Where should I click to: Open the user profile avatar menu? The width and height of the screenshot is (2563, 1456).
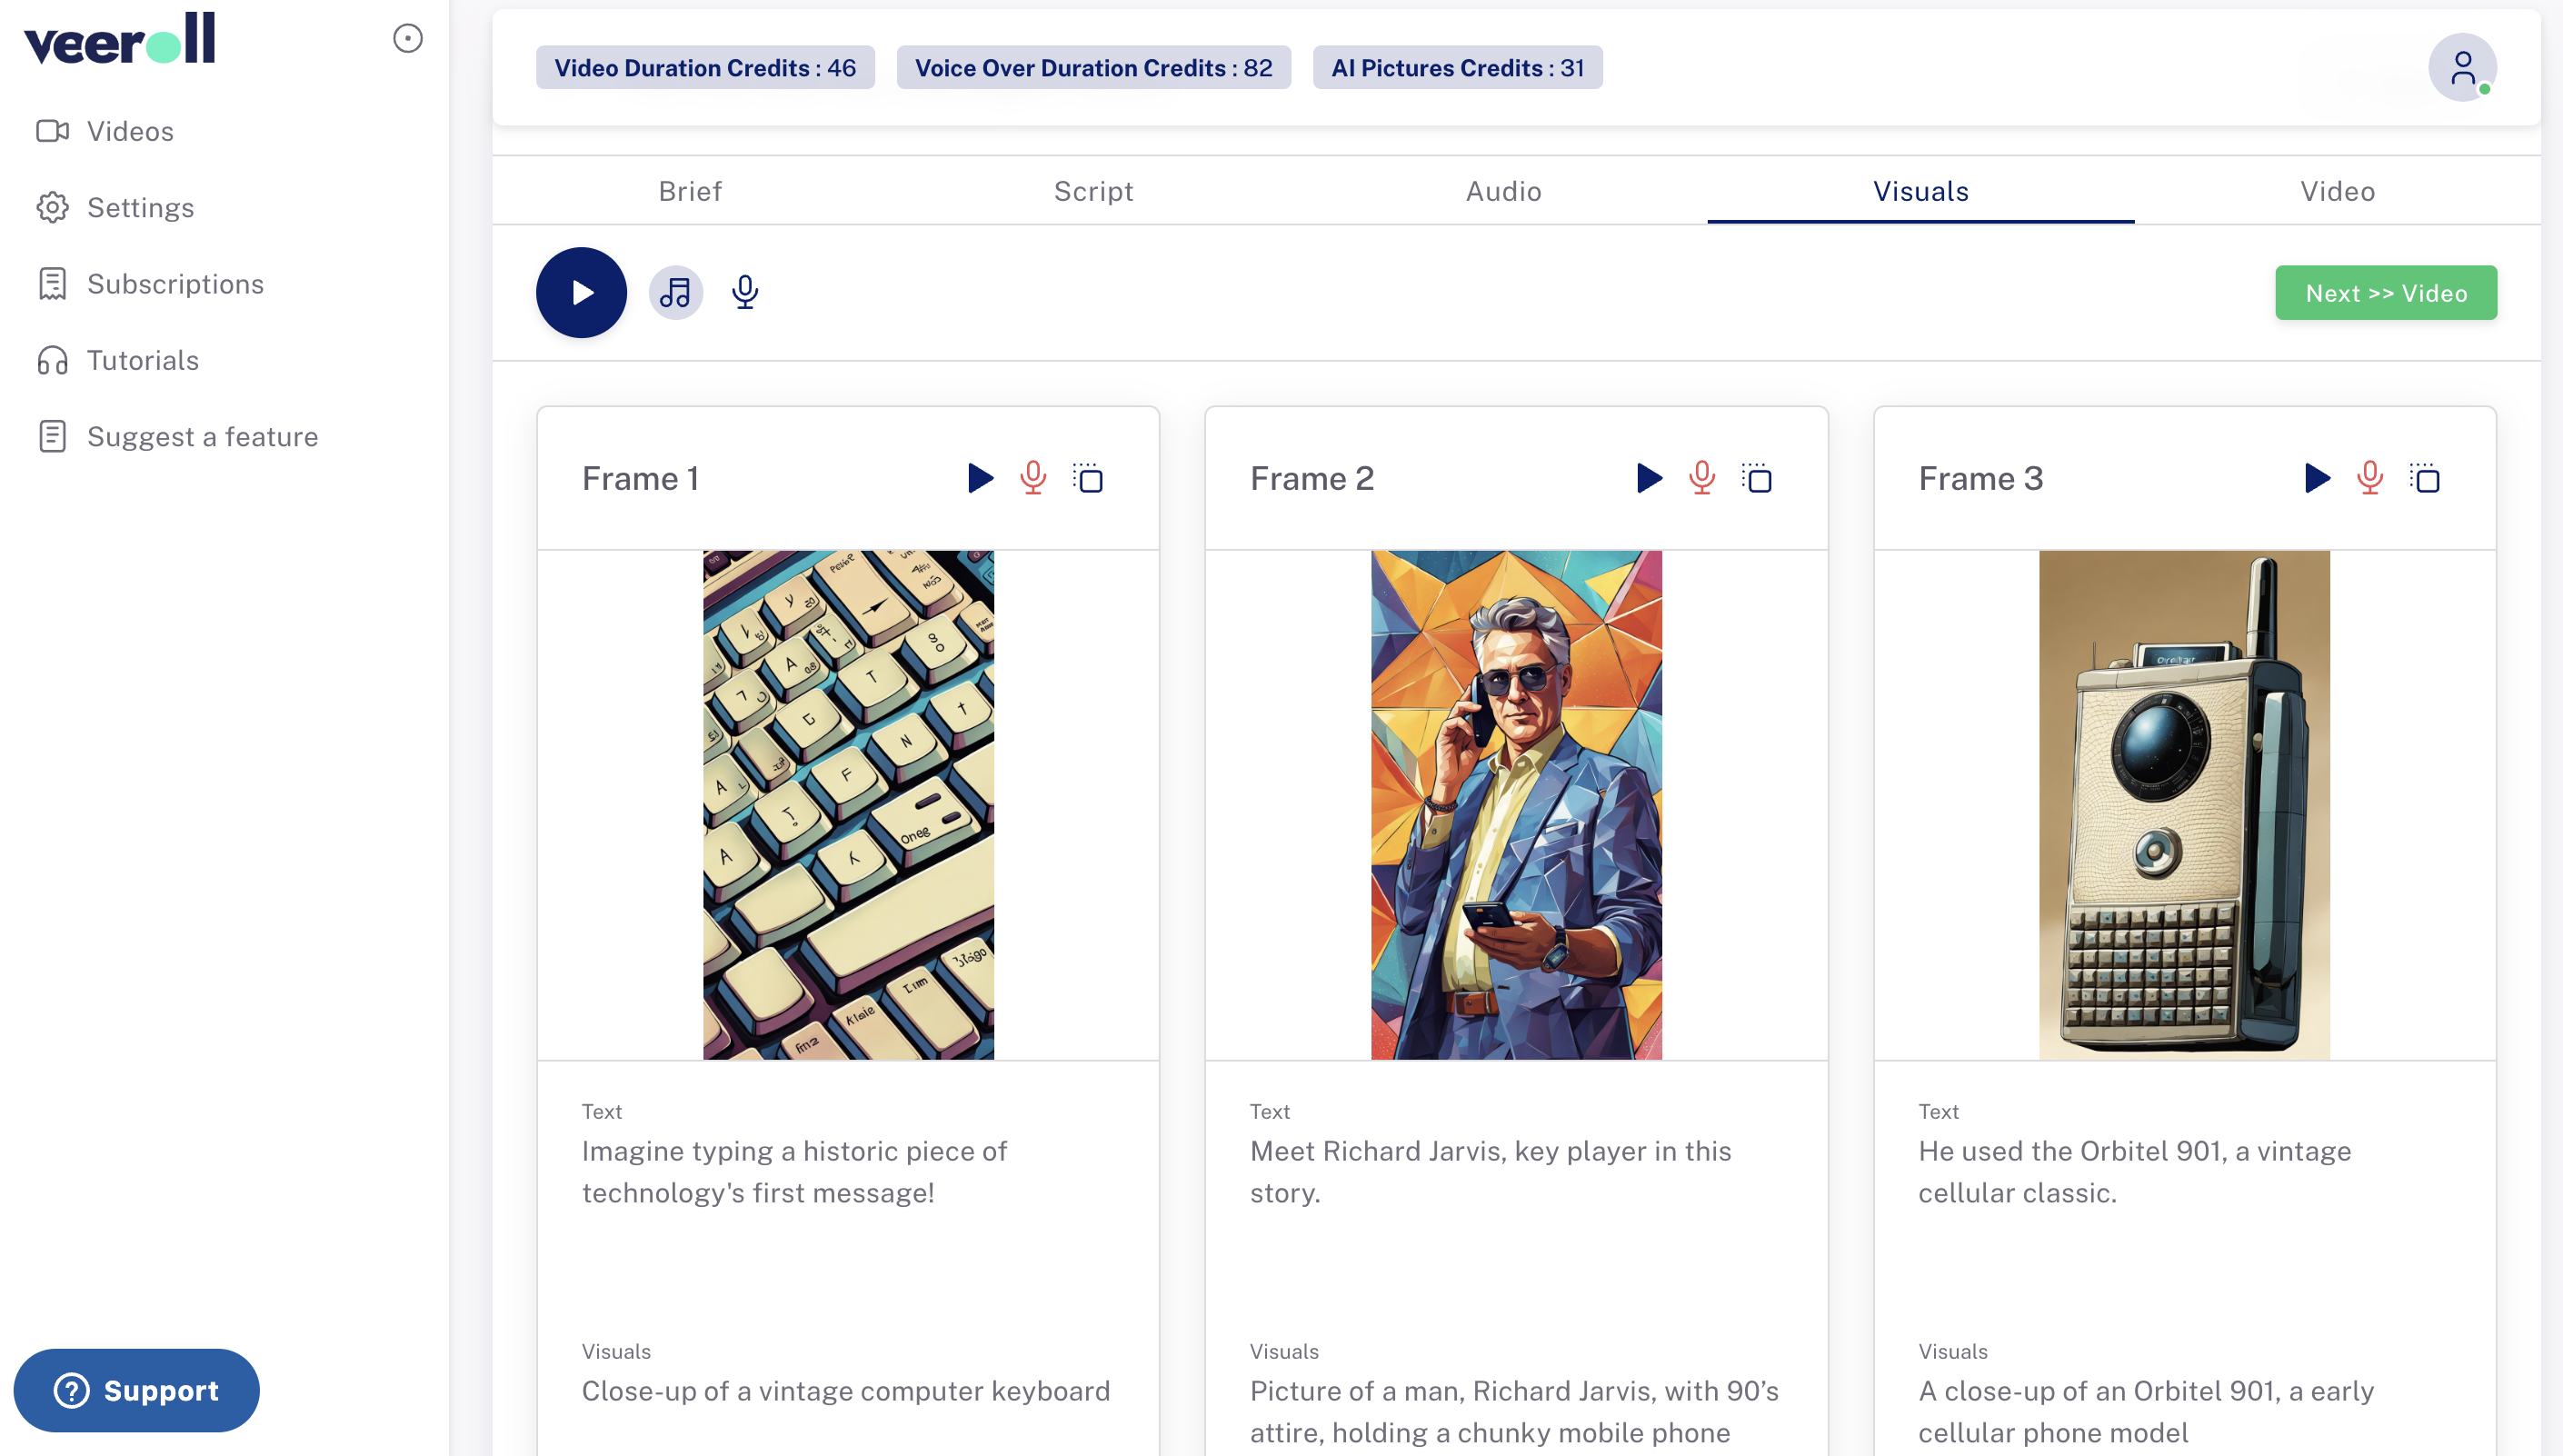tap(2462, 68)
